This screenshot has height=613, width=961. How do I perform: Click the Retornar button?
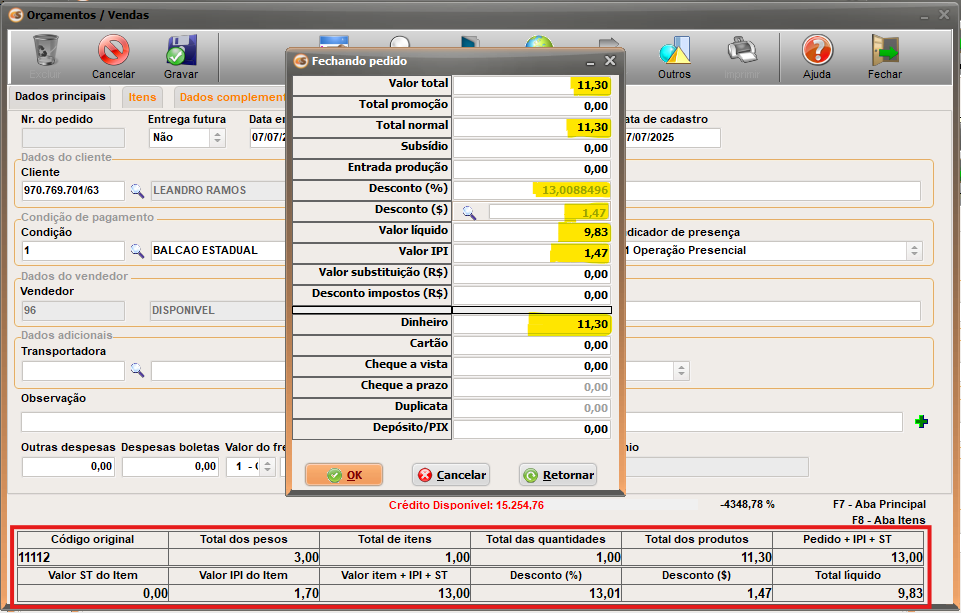pos(558,475)
